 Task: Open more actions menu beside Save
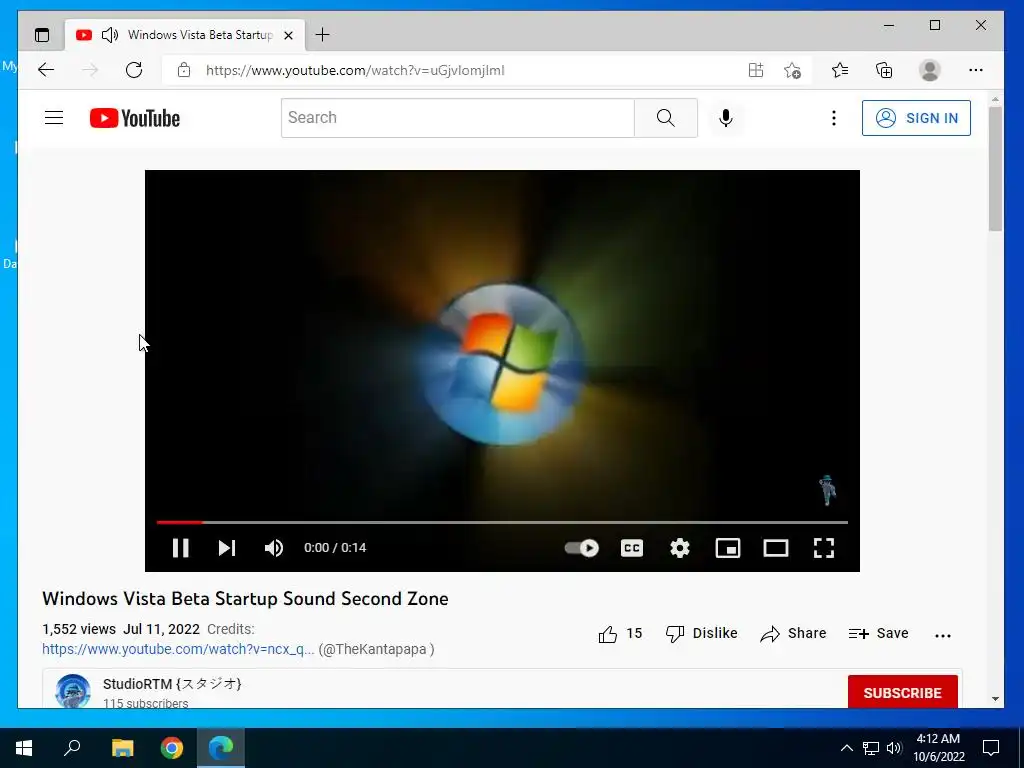[x=942, y=635]
